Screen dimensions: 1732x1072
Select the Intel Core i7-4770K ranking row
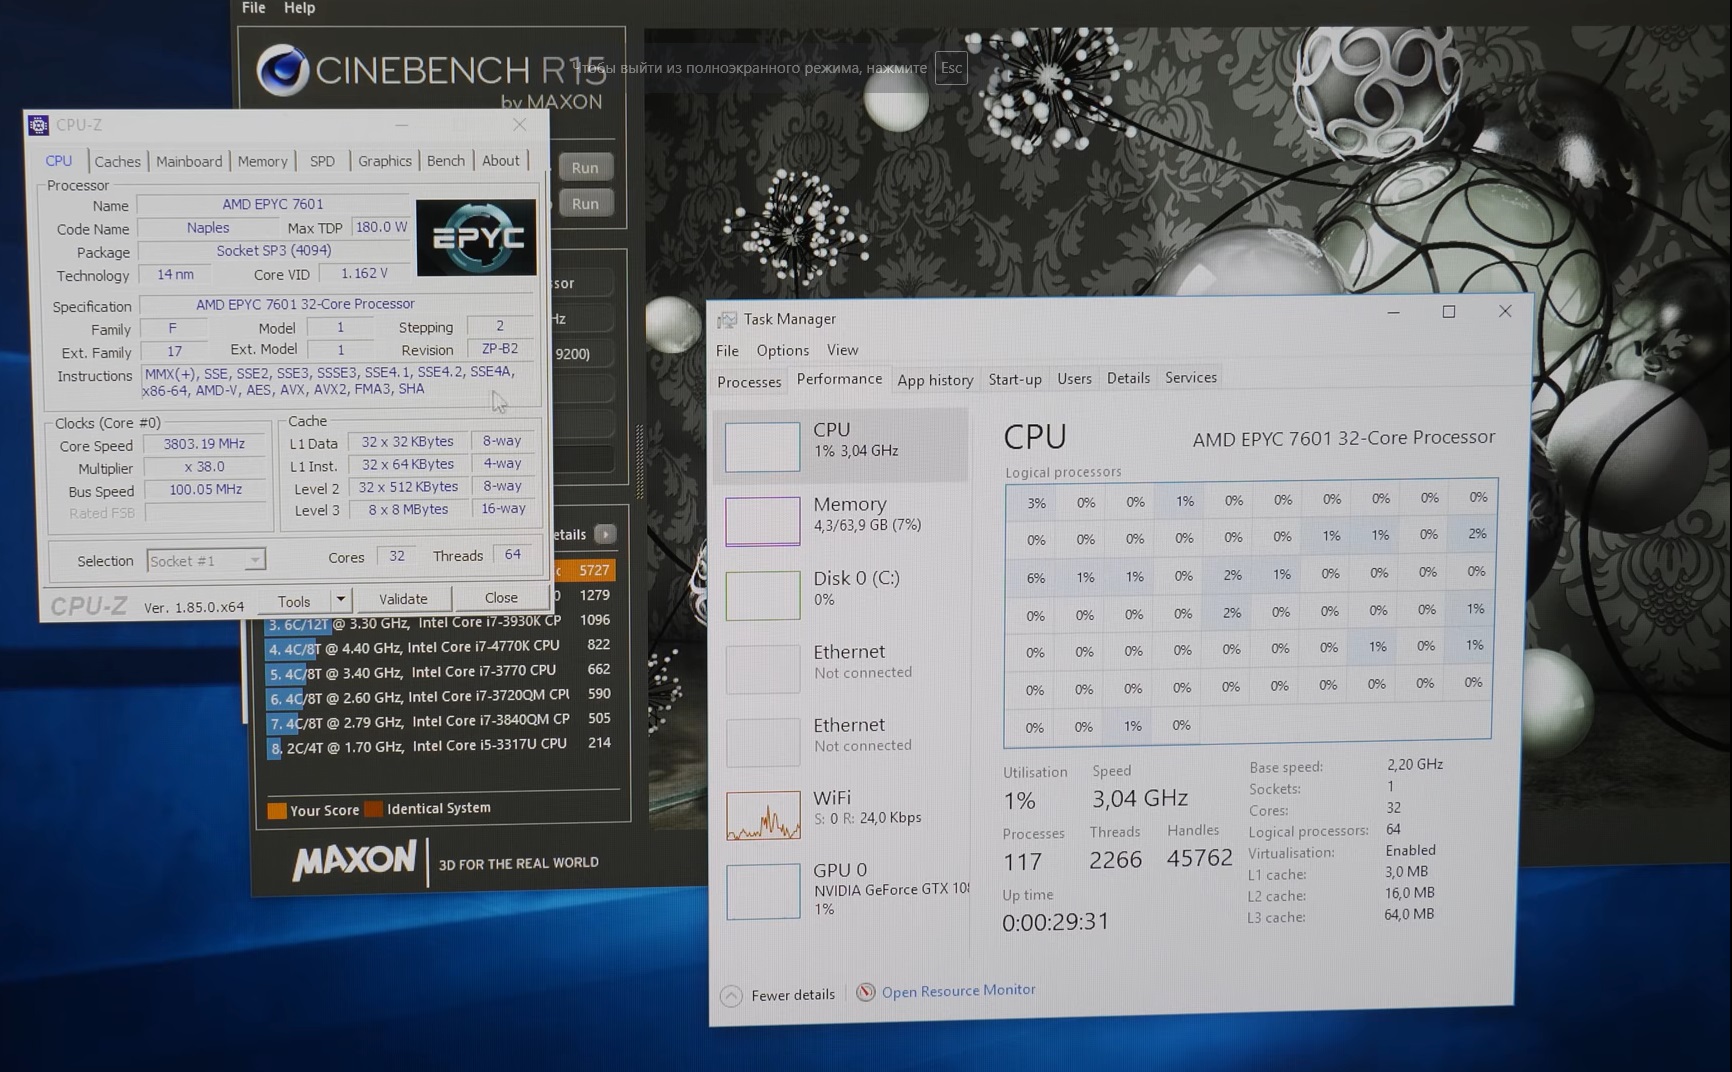(439, 647)
